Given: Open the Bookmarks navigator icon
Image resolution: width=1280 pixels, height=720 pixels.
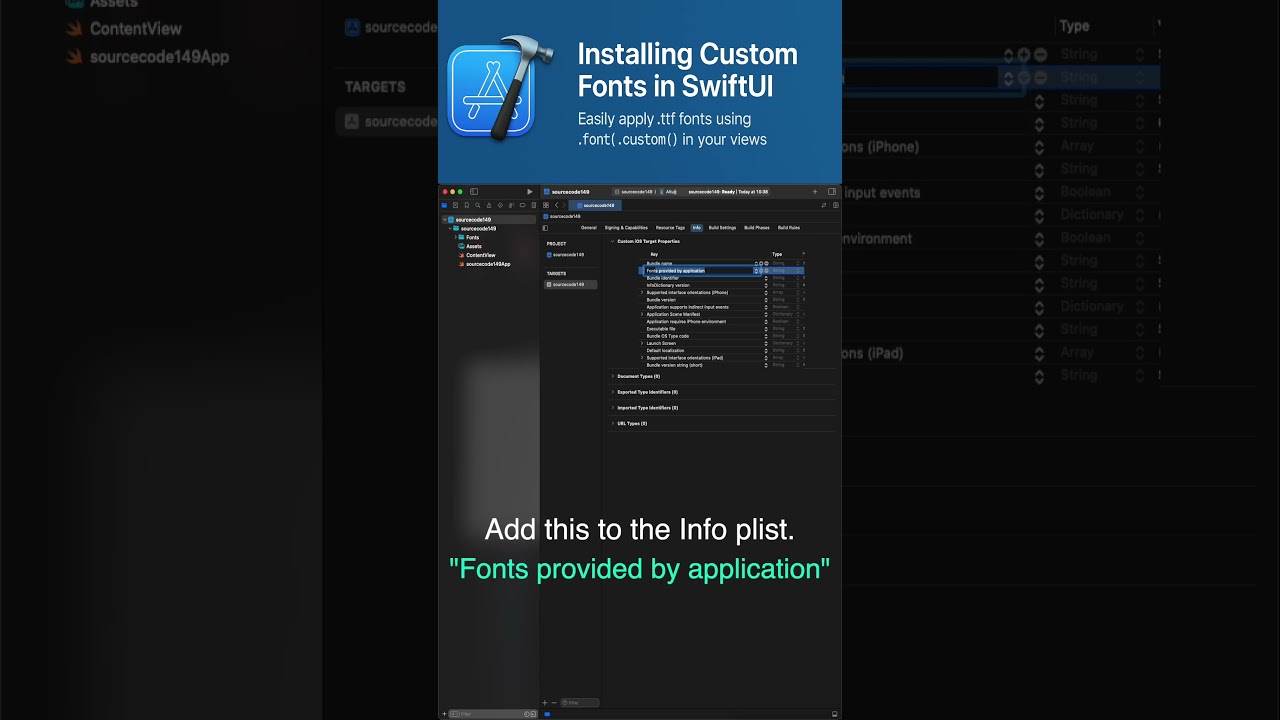Looking at the screenshot, I should (x=466, y=205).
